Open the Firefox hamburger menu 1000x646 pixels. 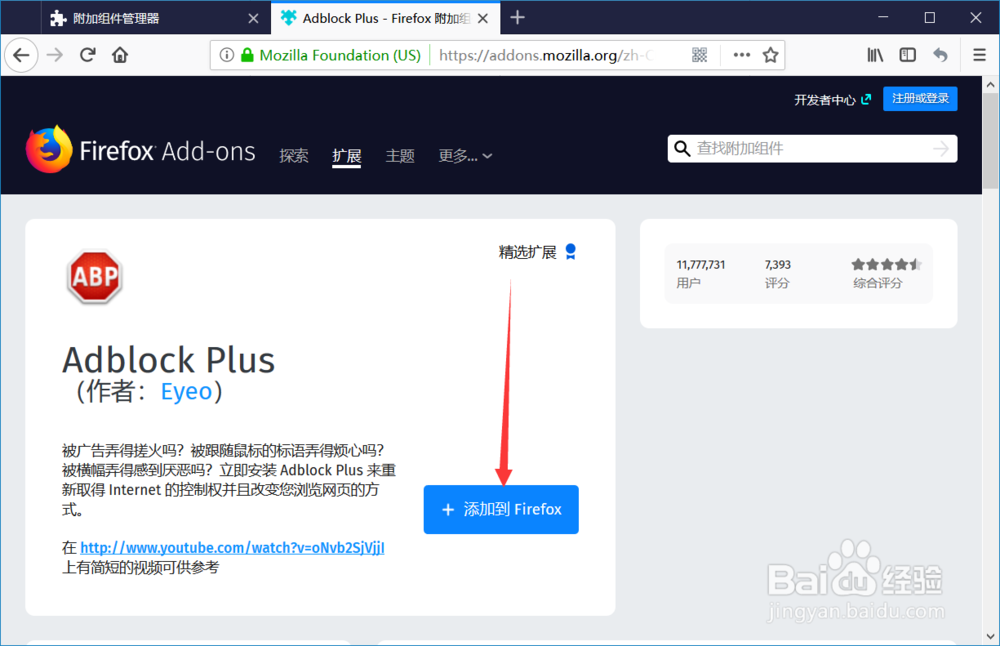click(x=980, y=55)
